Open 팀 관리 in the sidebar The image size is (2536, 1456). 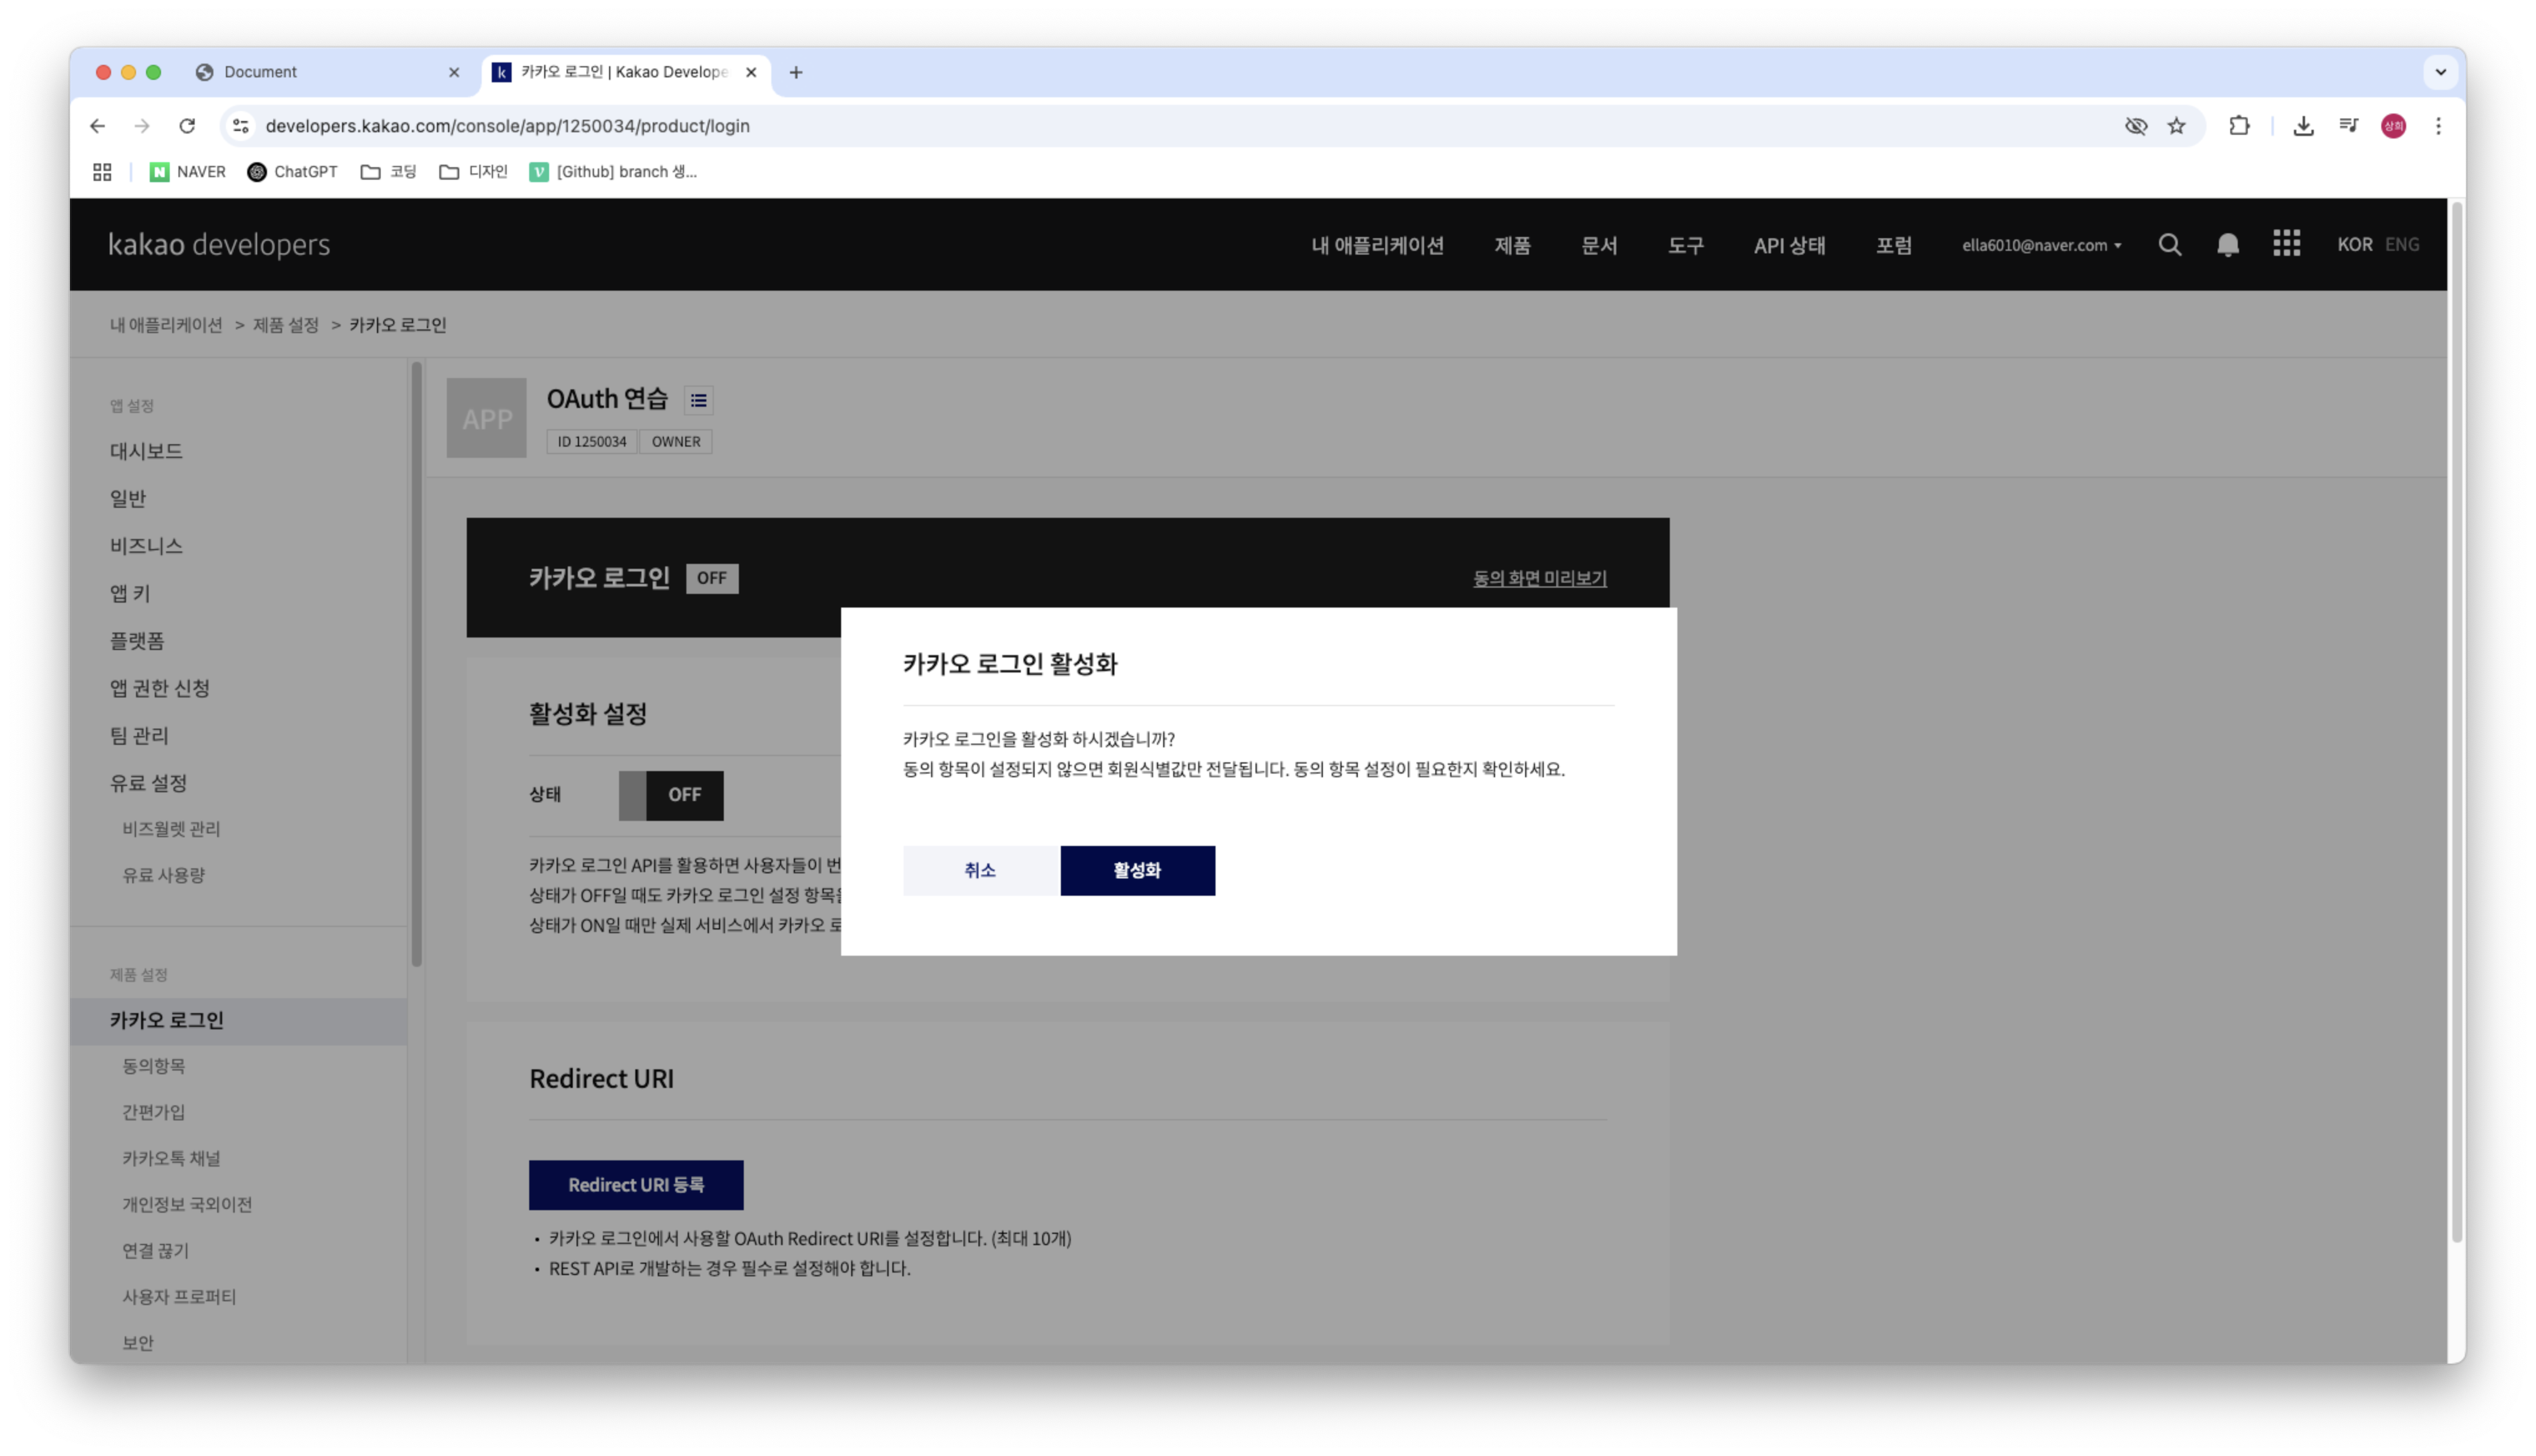[139, 736]
